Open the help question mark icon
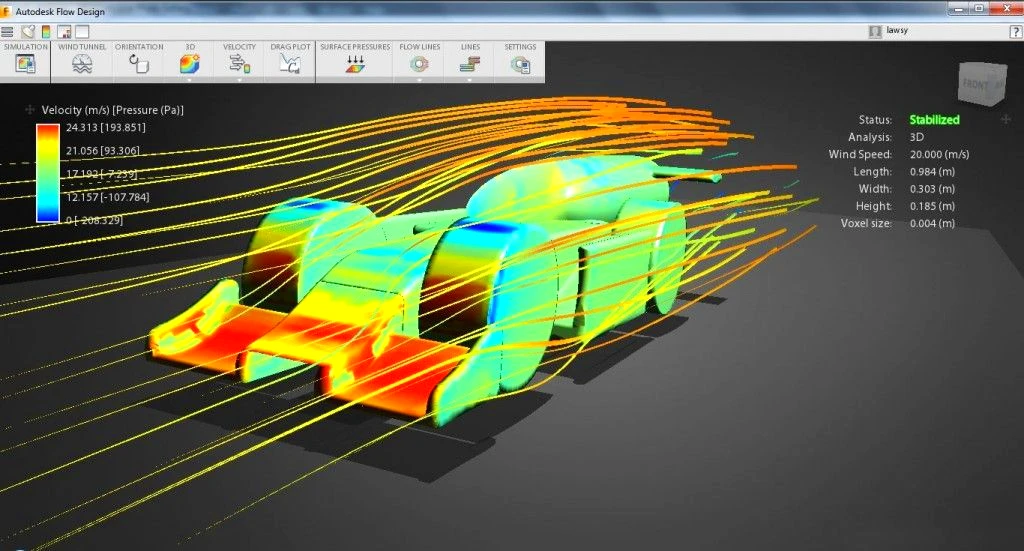The image size is (1024, 551). point(1016,31)
